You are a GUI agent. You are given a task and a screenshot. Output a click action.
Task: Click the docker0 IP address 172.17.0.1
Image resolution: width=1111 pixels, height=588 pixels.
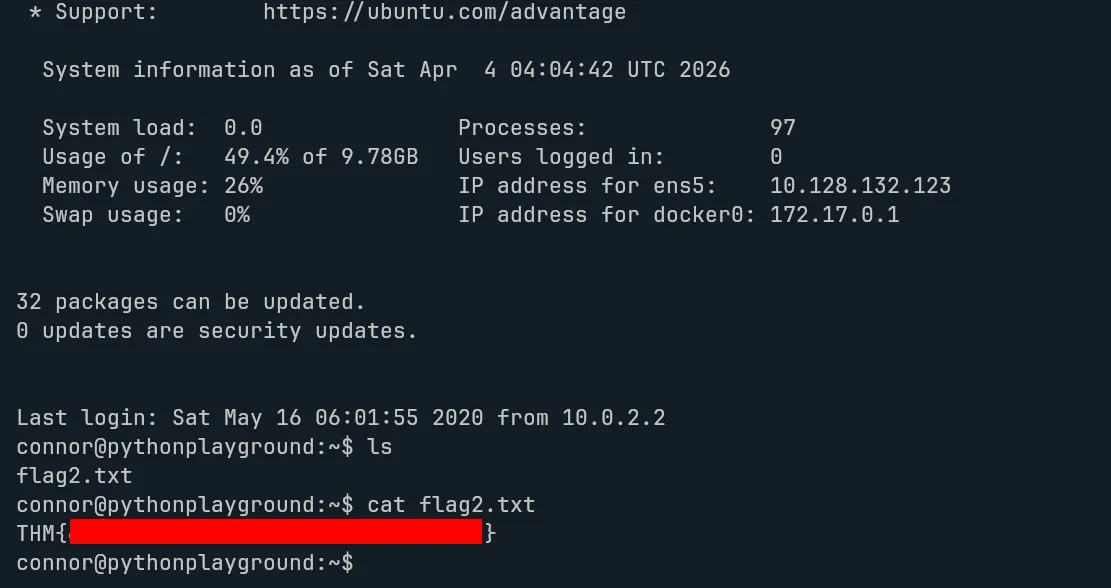[834, 215]
